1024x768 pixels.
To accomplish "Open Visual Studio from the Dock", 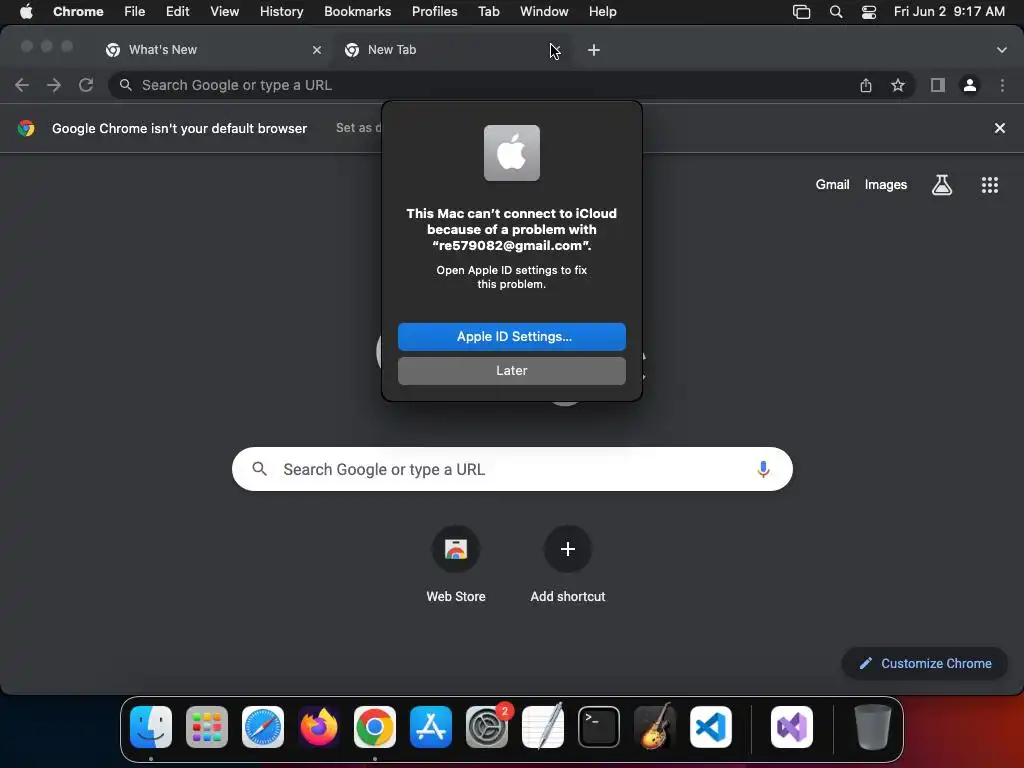I will [x=792, y=727].
